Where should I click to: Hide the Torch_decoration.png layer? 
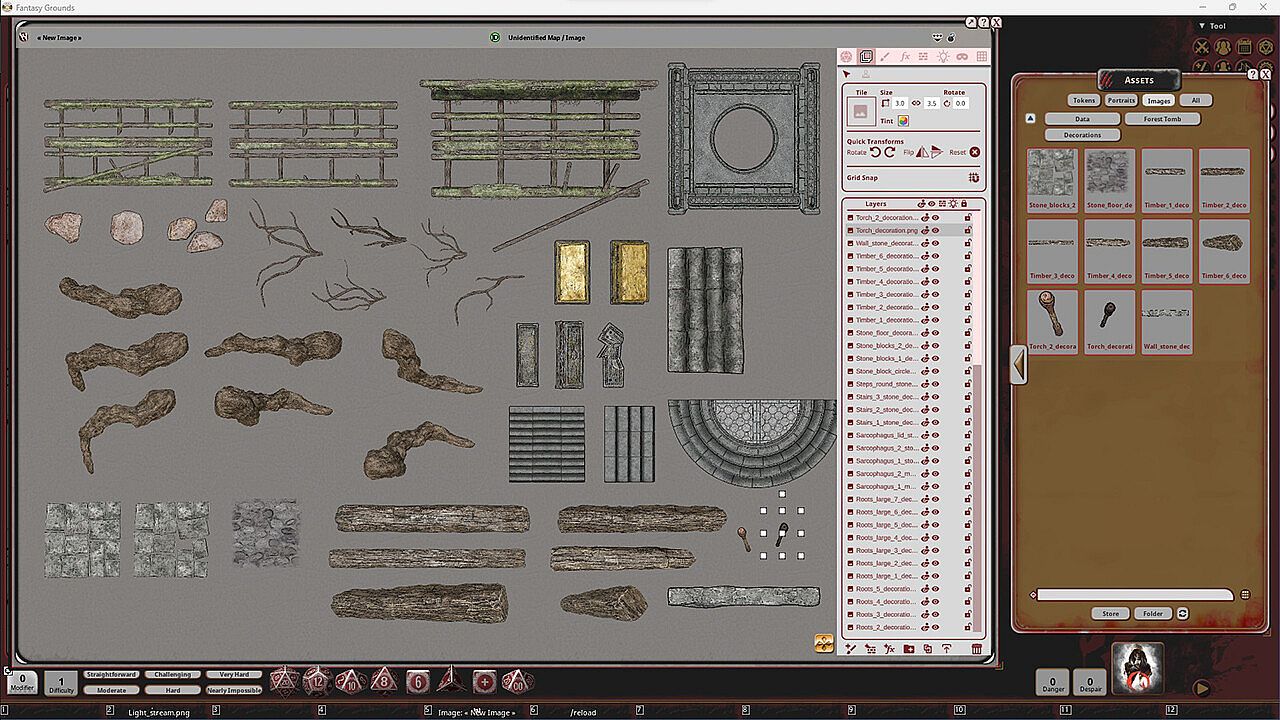936,230
